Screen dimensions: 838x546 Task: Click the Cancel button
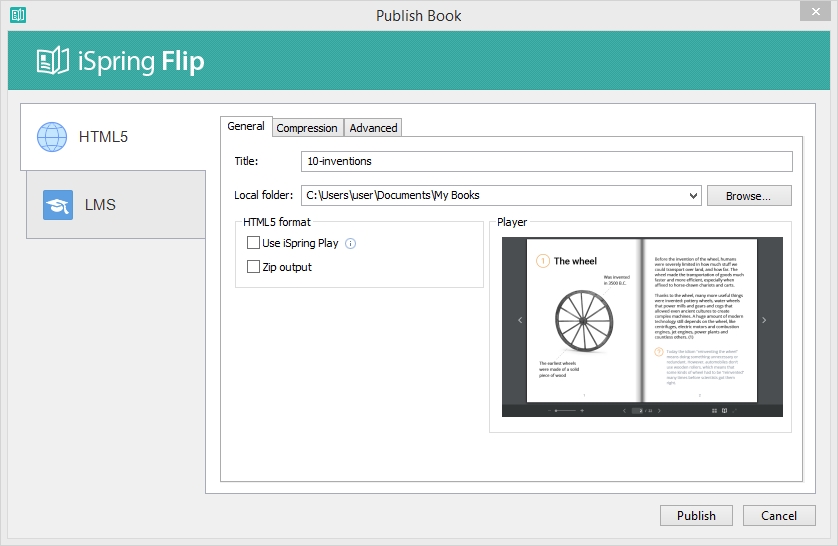click(x=779, y=516)
